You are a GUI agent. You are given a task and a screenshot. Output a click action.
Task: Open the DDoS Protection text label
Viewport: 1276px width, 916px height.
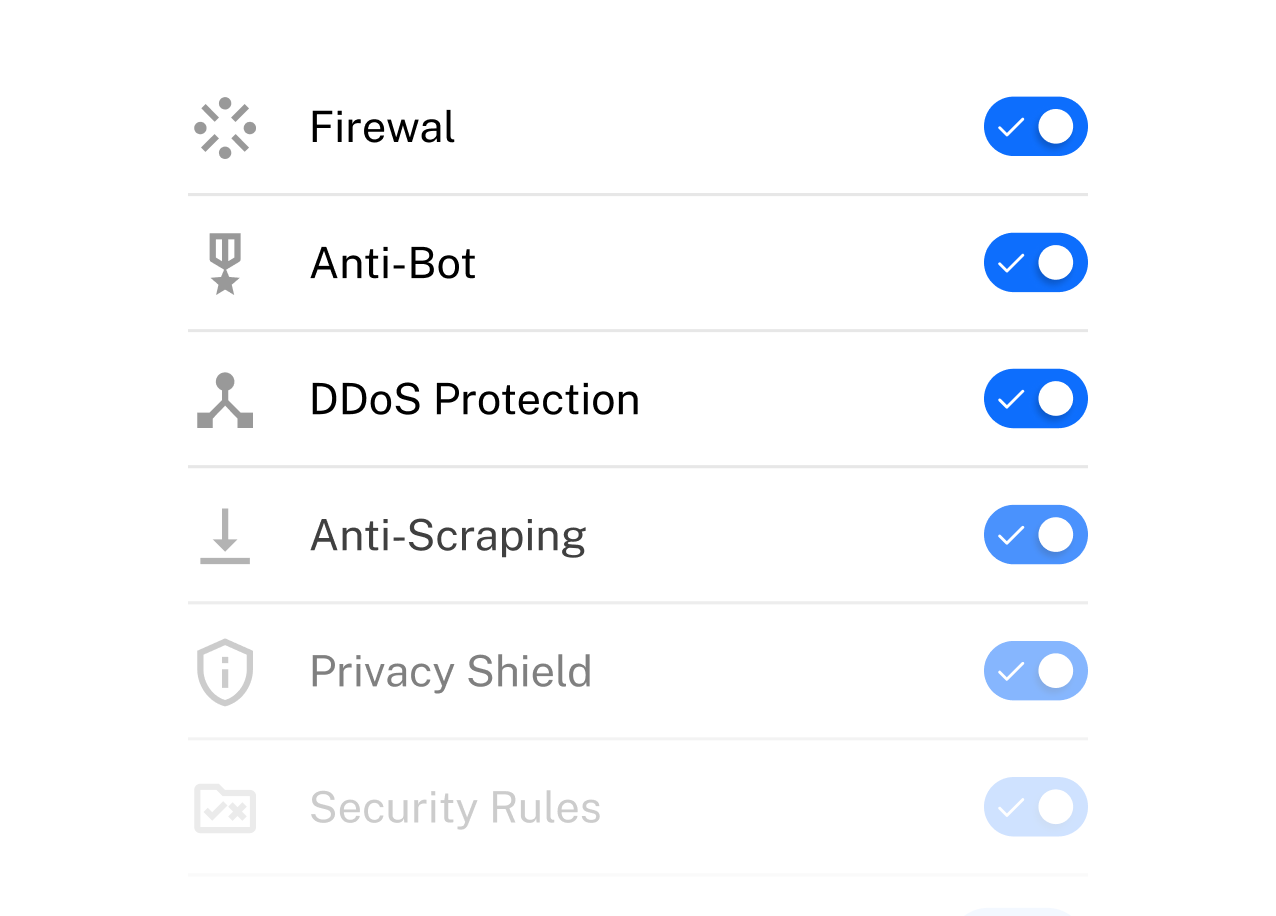474,400
